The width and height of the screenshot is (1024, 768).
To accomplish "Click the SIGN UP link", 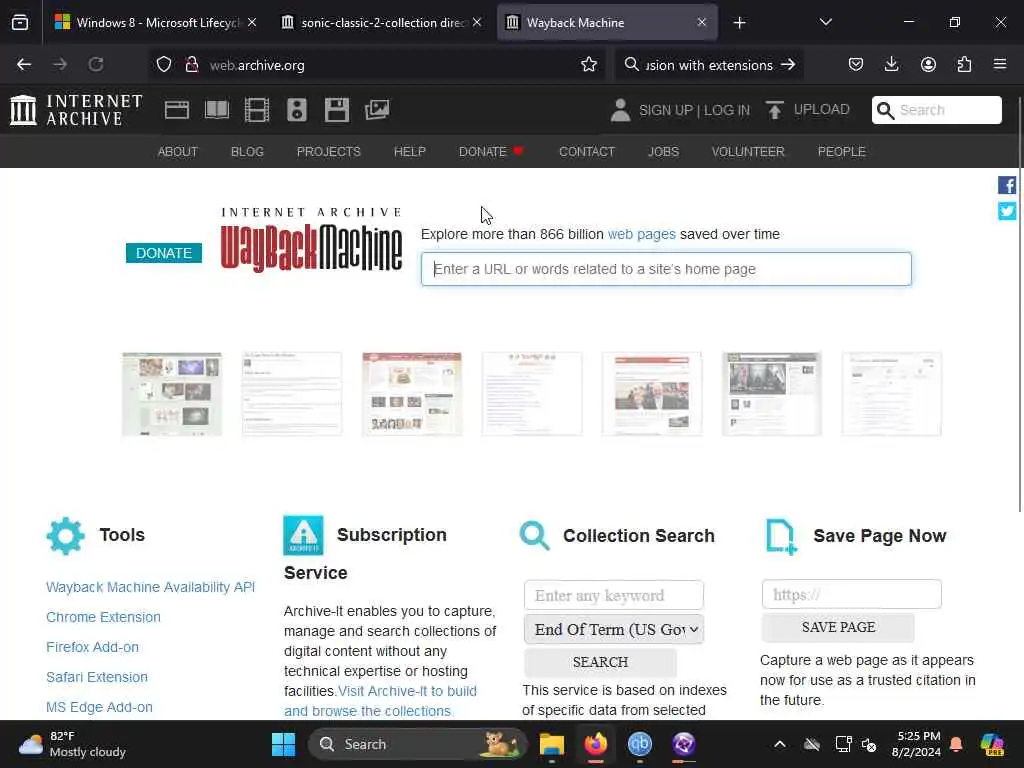I will pyautogui.click(x=665, y=110).
